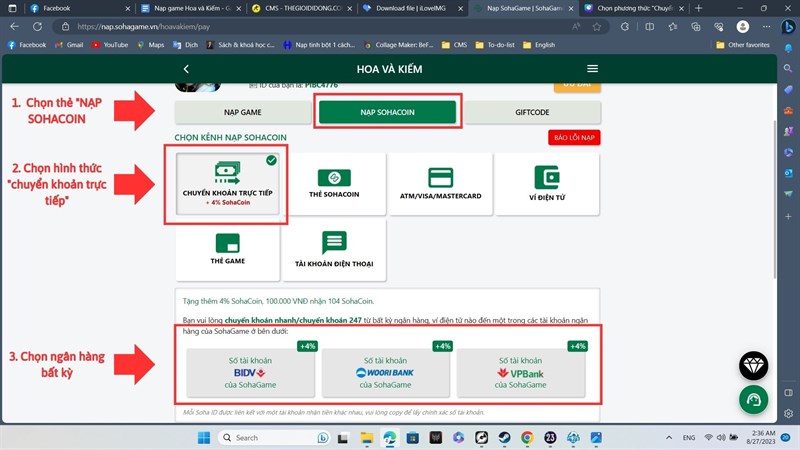Click the browser back arrow
This screenshot has width=800, height=450.
(x=14, y=27)
